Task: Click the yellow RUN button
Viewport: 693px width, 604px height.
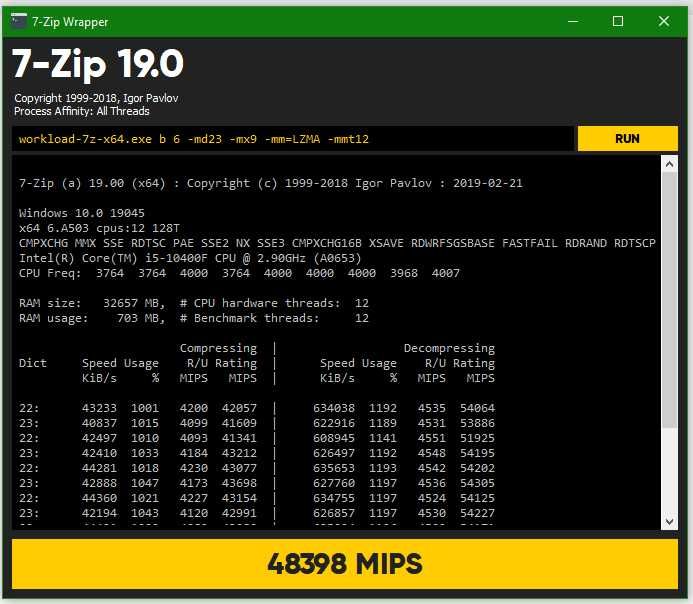Action: tap(627, 139)
